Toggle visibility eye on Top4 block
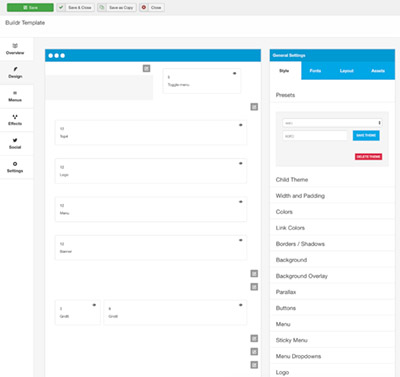400x377 pixels. 241,125
